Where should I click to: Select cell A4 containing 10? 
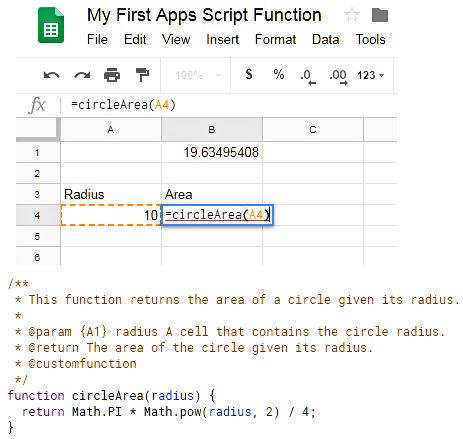click(x=111, y=215)
